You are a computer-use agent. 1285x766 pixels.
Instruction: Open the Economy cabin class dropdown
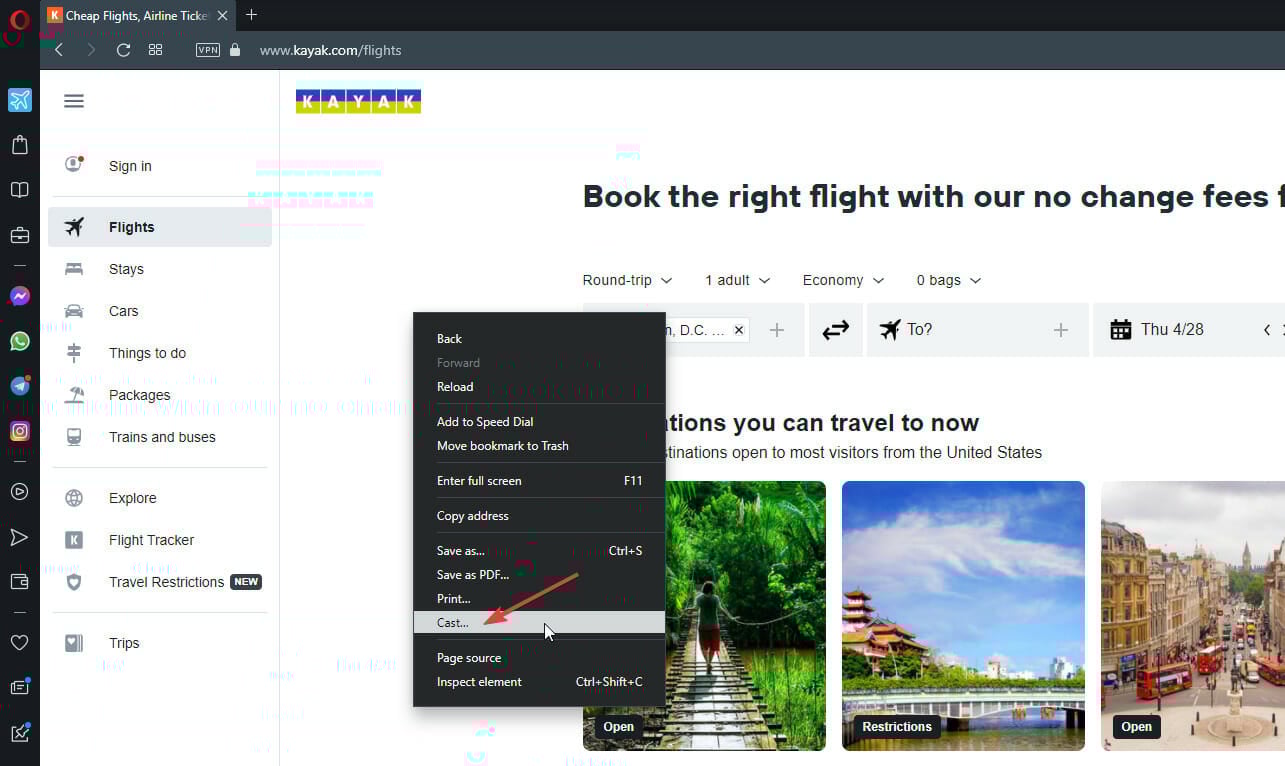pyautogui.click(x=843, y=281)
